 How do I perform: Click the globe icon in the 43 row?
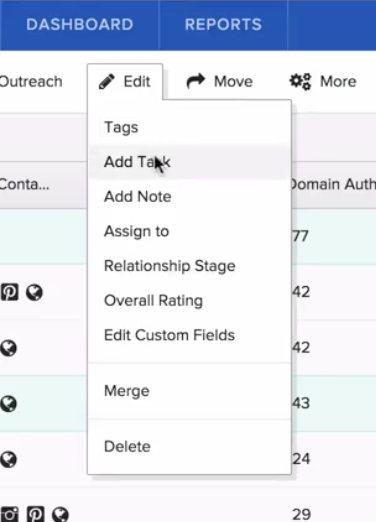point(8,404)
